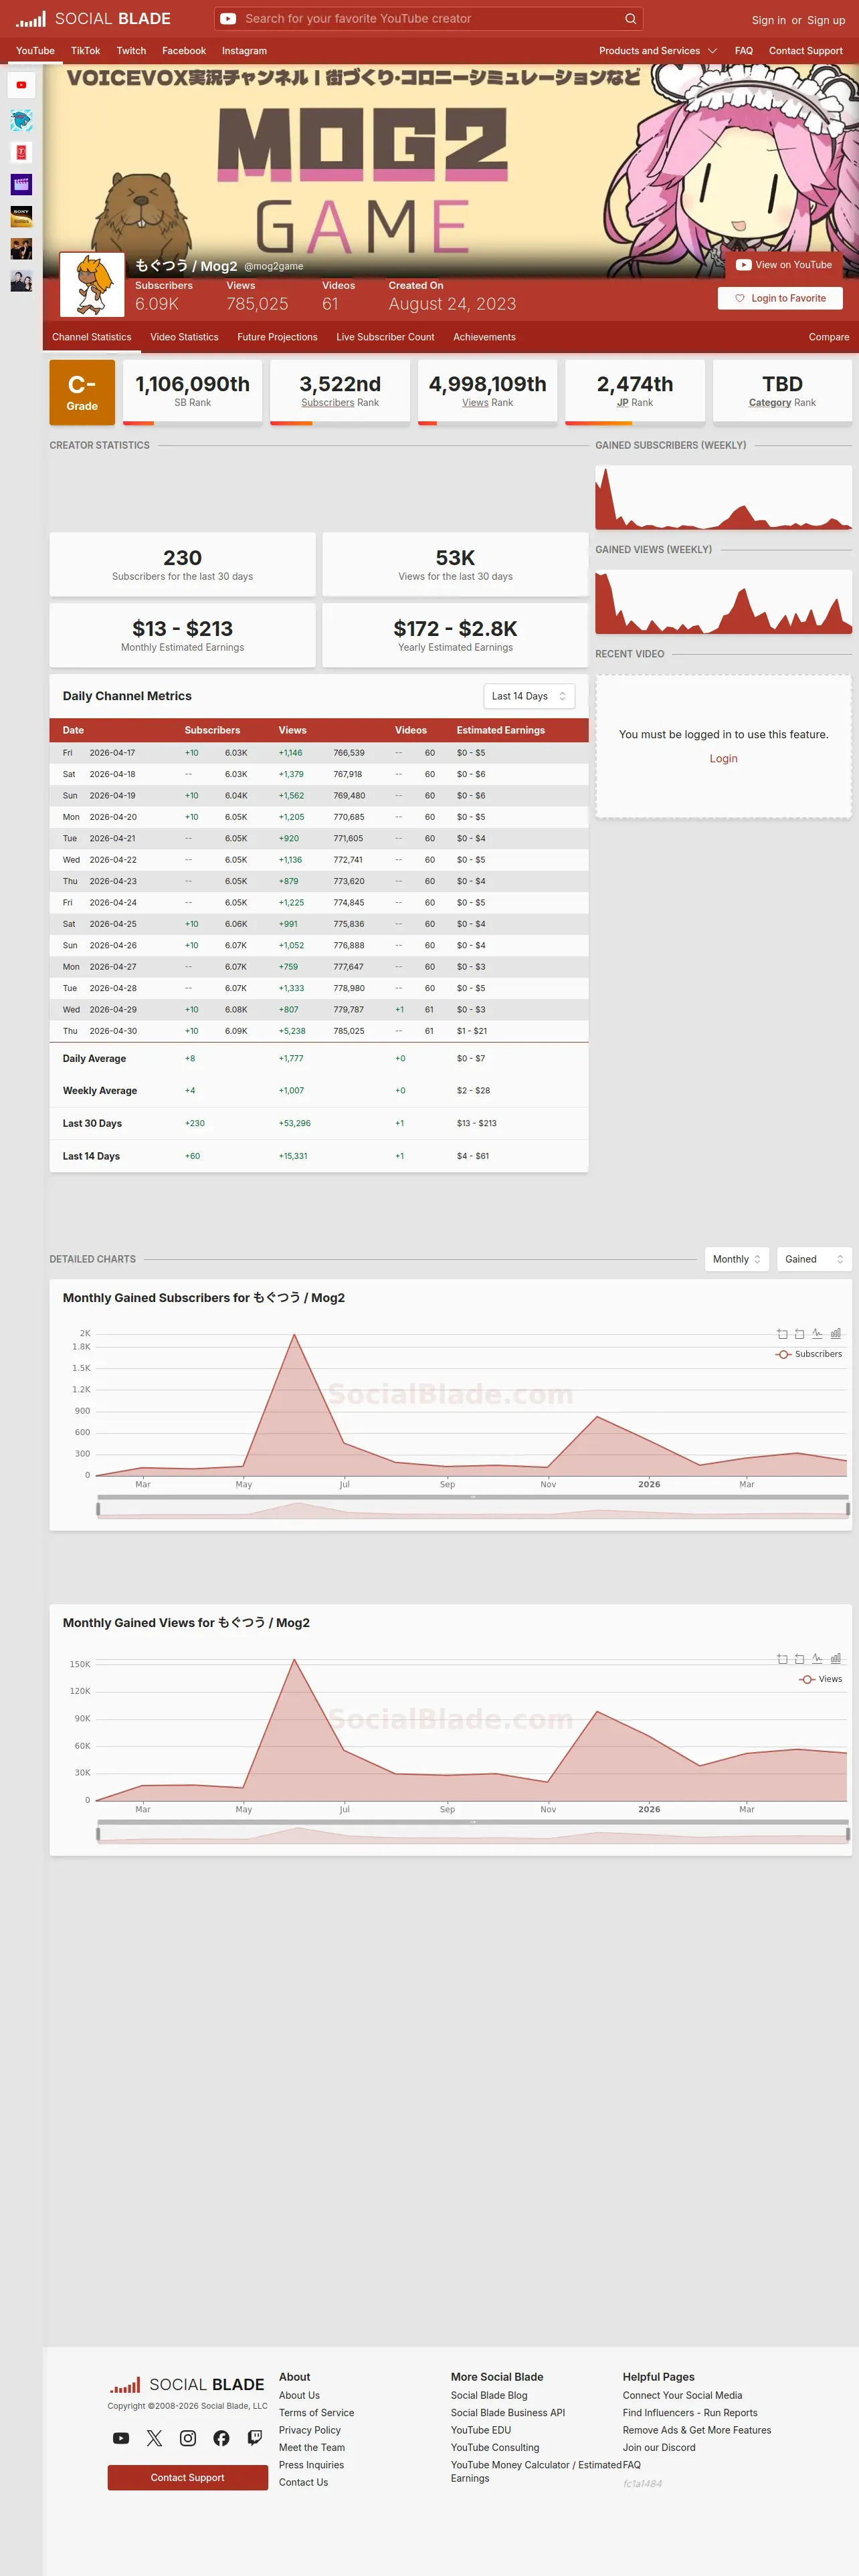Click the YouTube creator search field
The image size is (859, 2576).
click(x=430, y=19)
